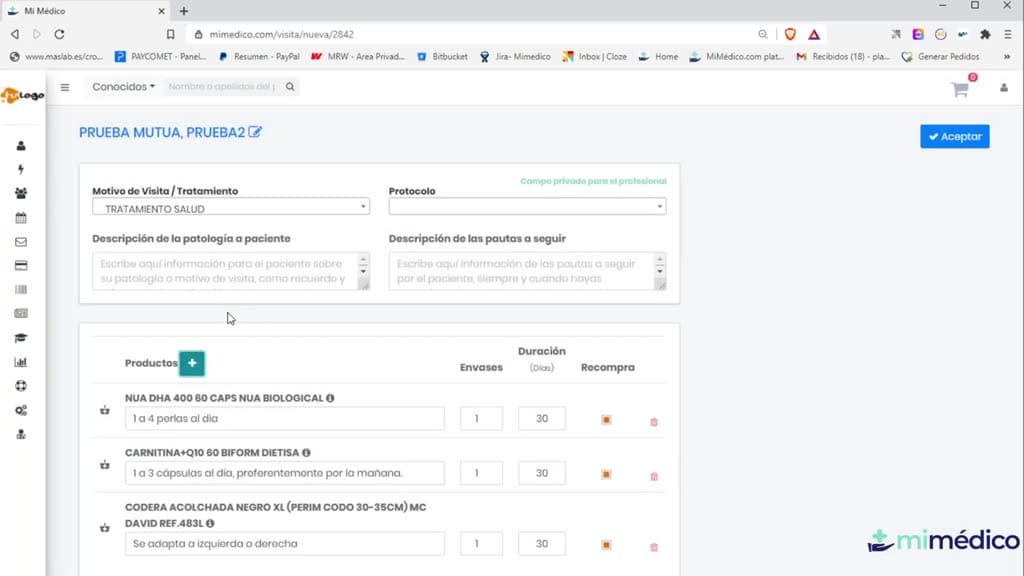Open Motivo de Visita / Tratamiento dropdown
This screenshot has height=576, width=1024.
click(x=231, y=208)
